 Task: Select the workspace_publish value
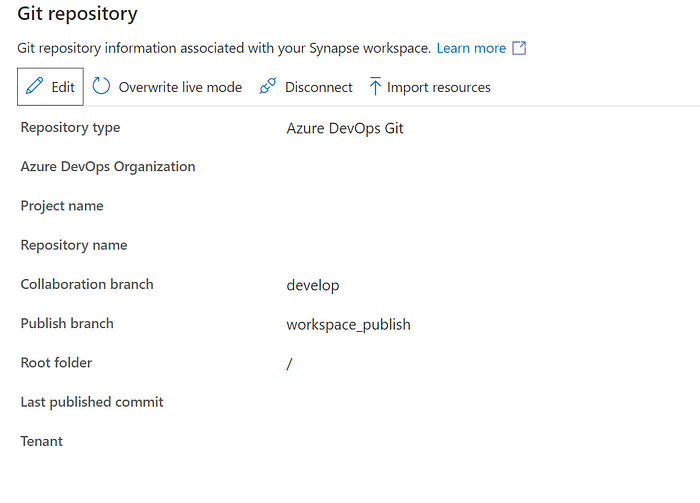tap(349, 325)
